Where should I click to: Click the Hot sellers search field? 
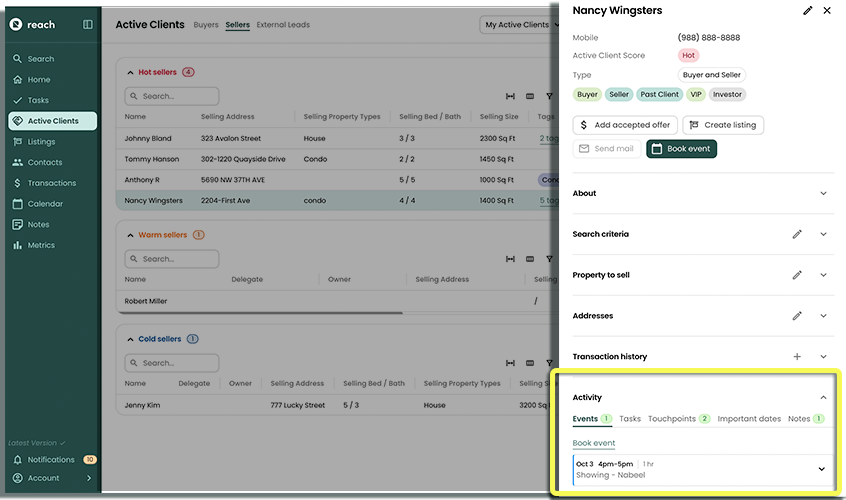click(172, 97)
